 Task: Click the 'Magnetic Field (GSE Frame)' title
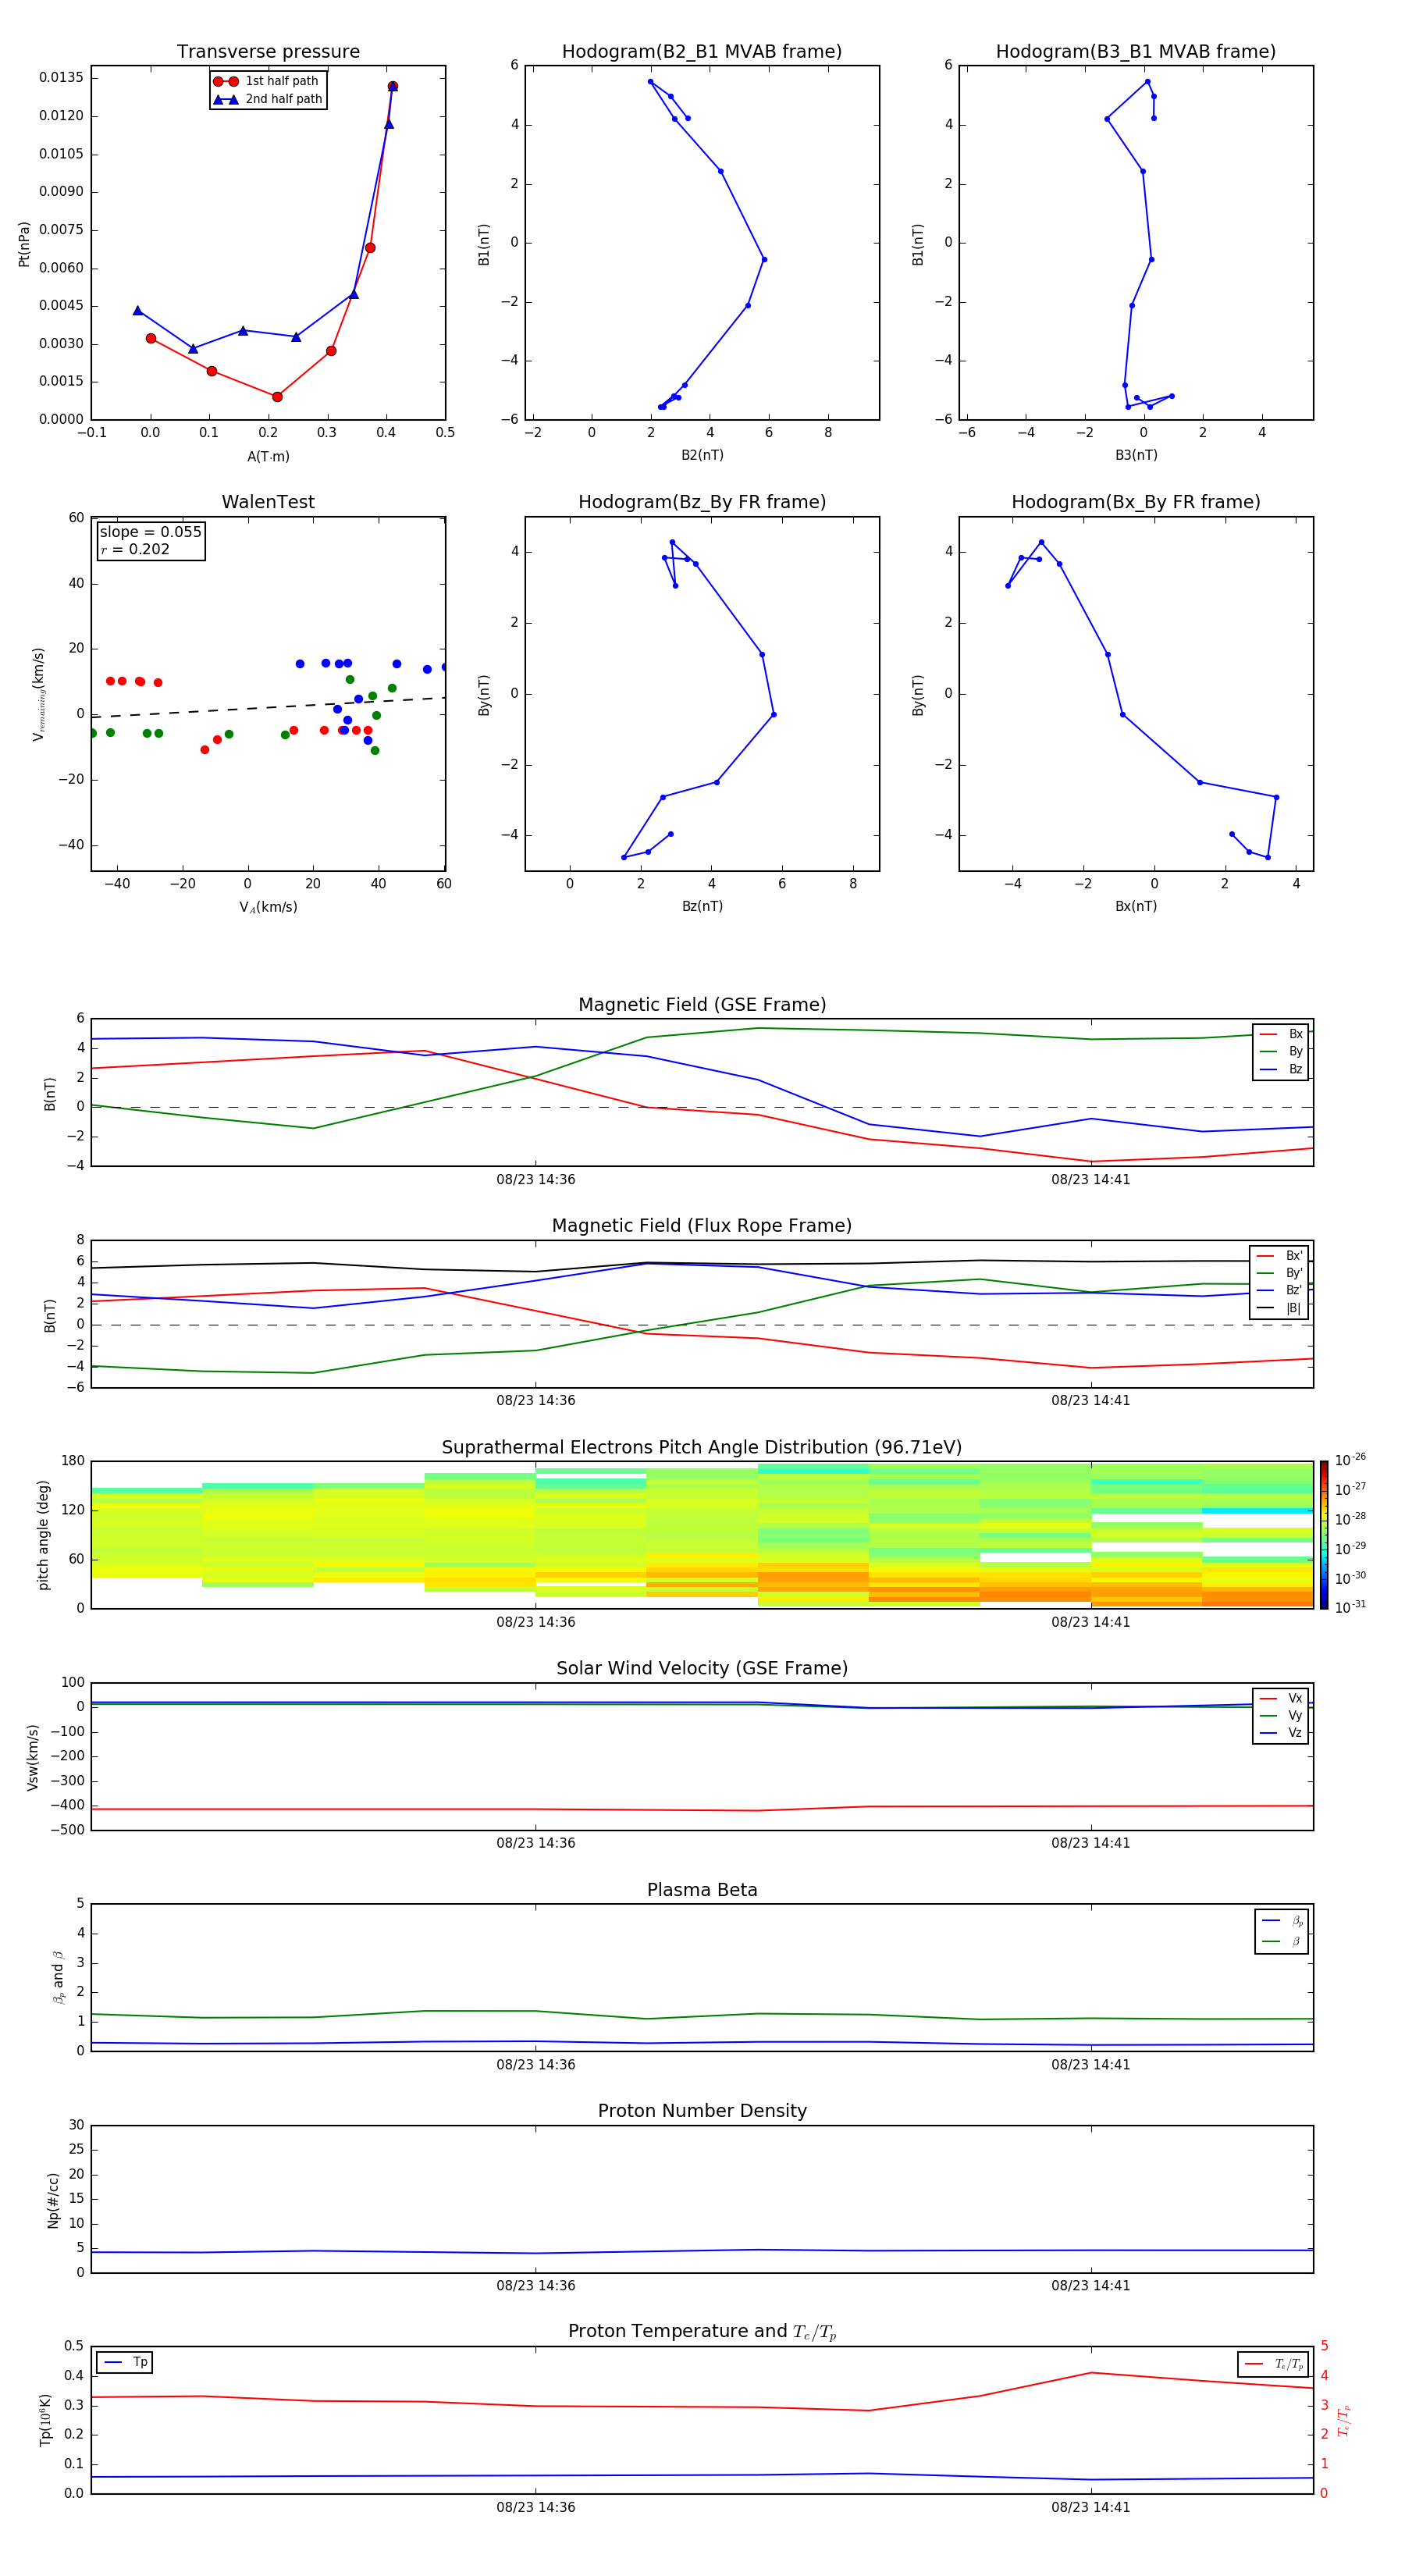(702, 1005)
